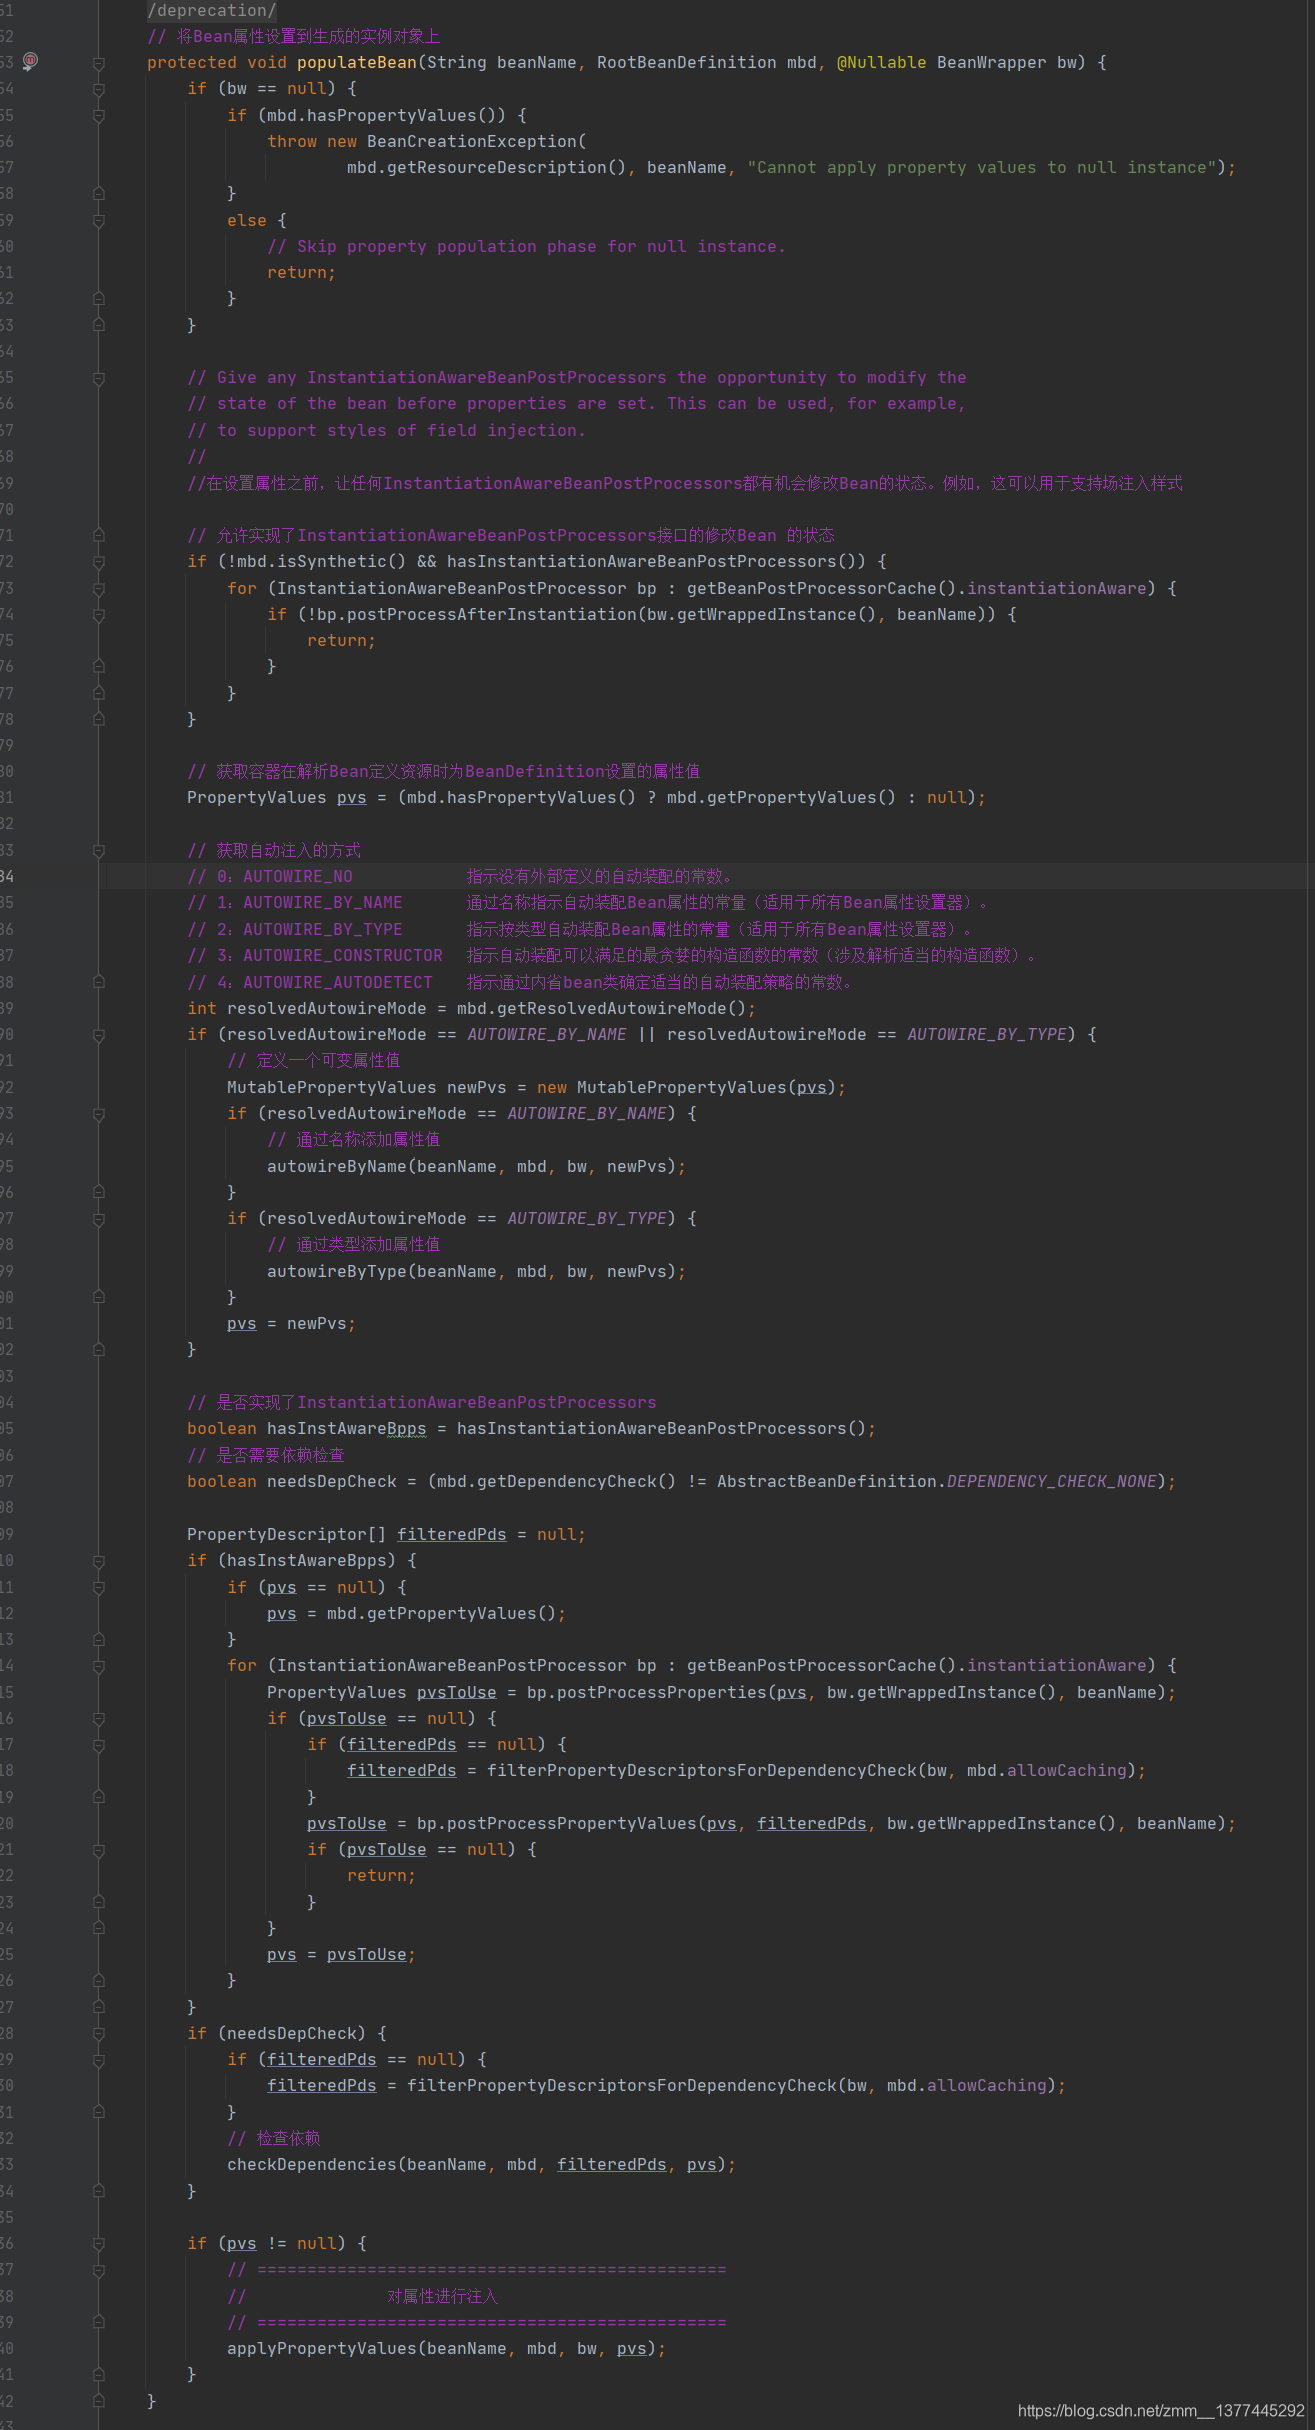Viewport: 1315px width, 2430px height.
Task: Click the checkDependencies method call
Action: (x=311, y=2164)
